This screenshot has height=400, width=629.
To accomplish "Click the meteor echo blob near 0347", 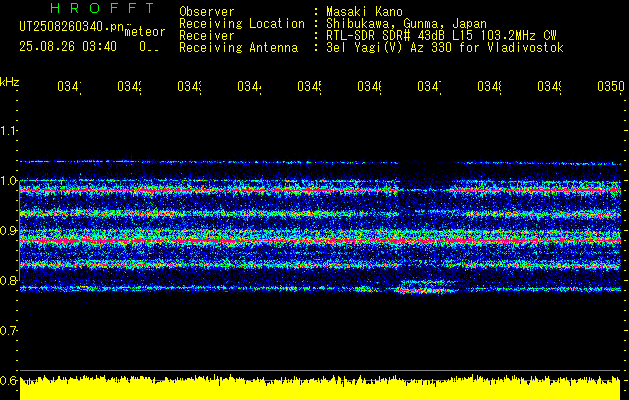I will coord(426,286).
